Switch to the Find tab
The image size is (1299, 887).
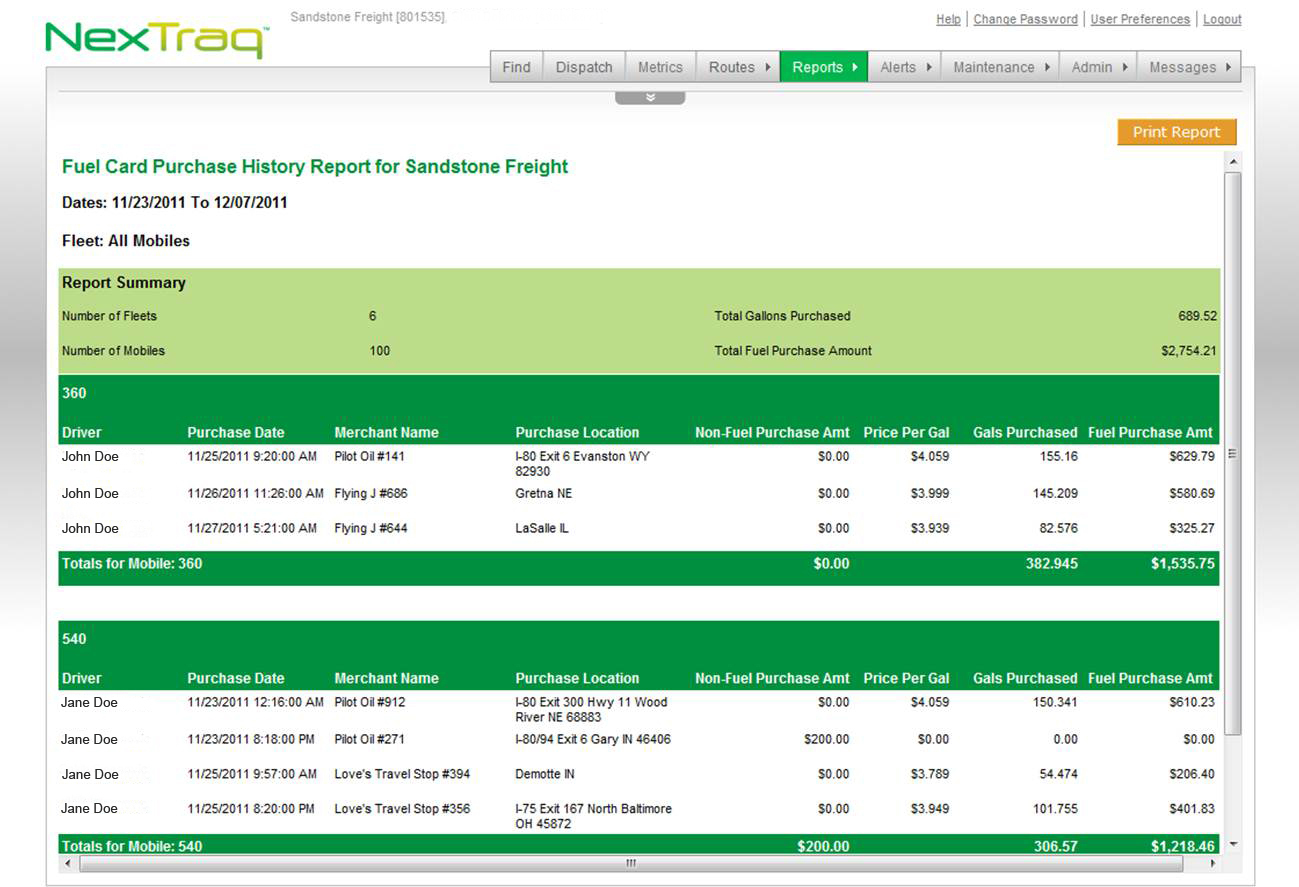(x=516, y=67)
